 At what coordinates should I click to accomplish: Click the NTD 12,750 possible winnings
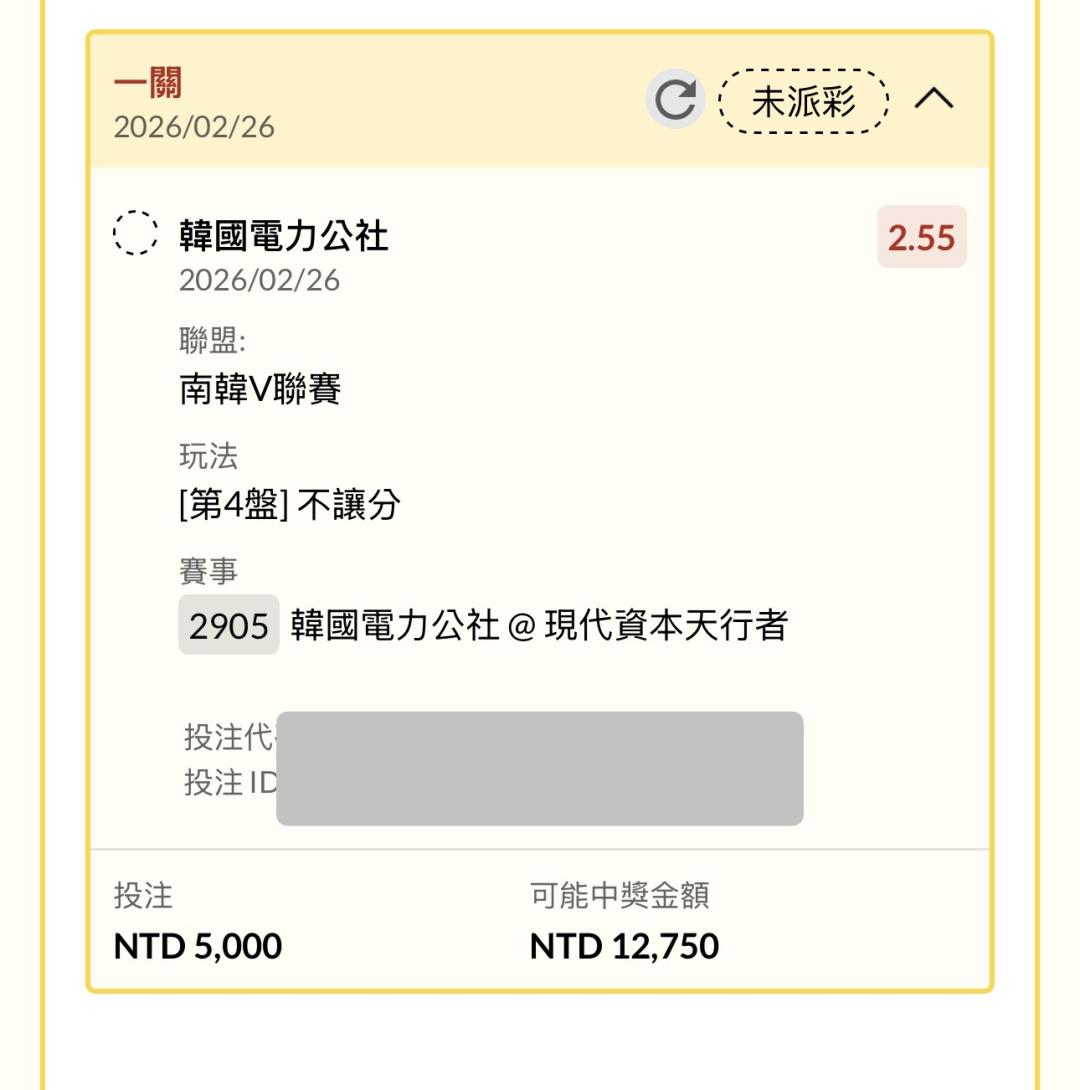[623, 946]
